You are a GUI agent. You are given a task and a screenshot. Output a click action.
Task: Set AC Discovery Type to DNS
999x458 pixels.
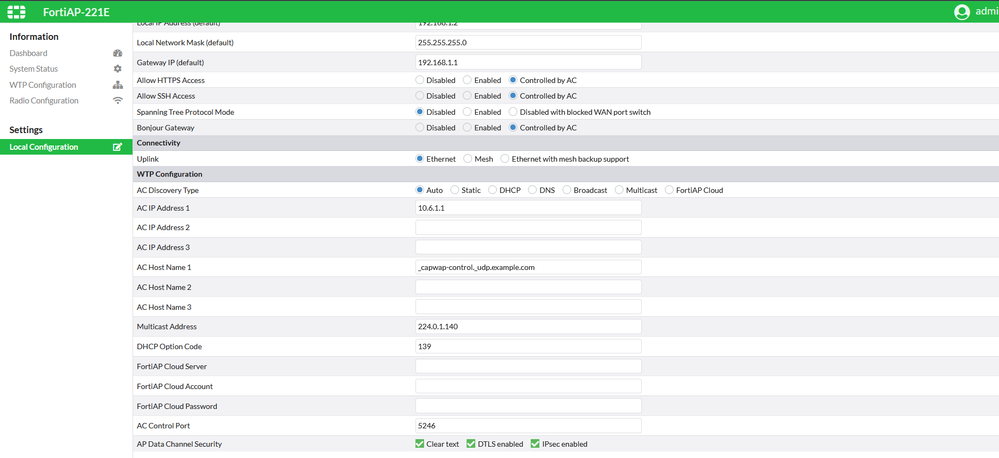[x=532, y=190]
